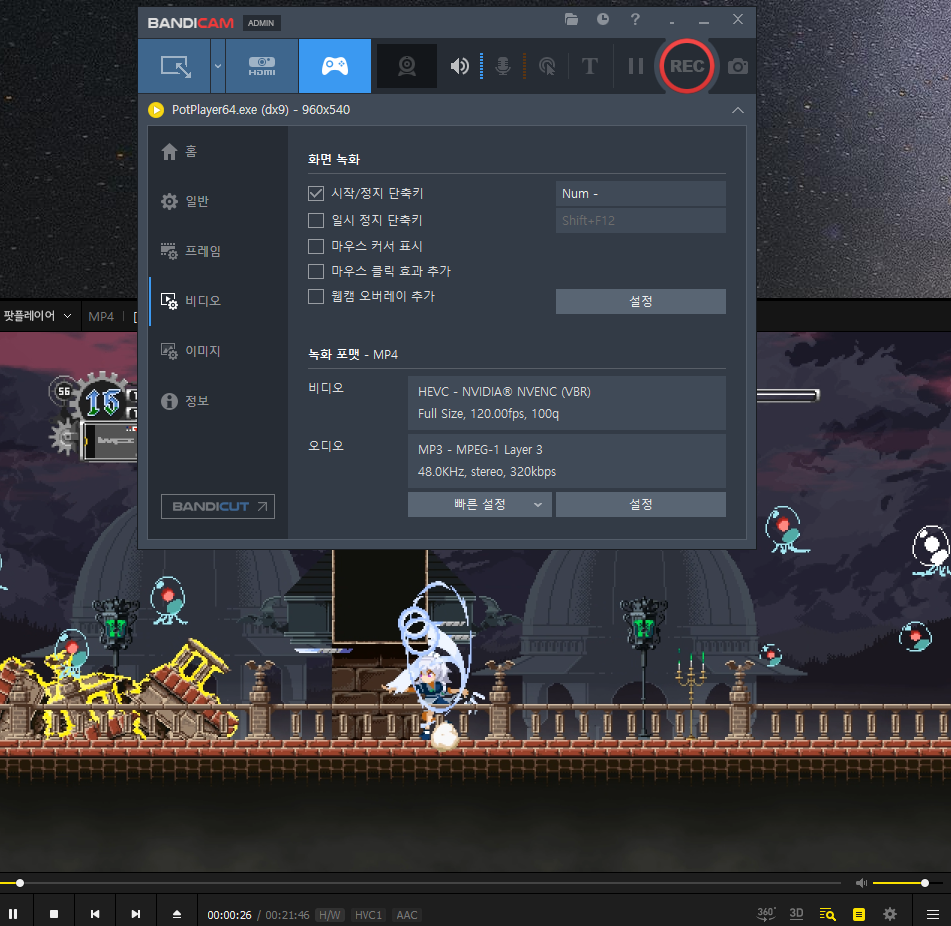Start recording with REC button

click(x=687, y=66)
